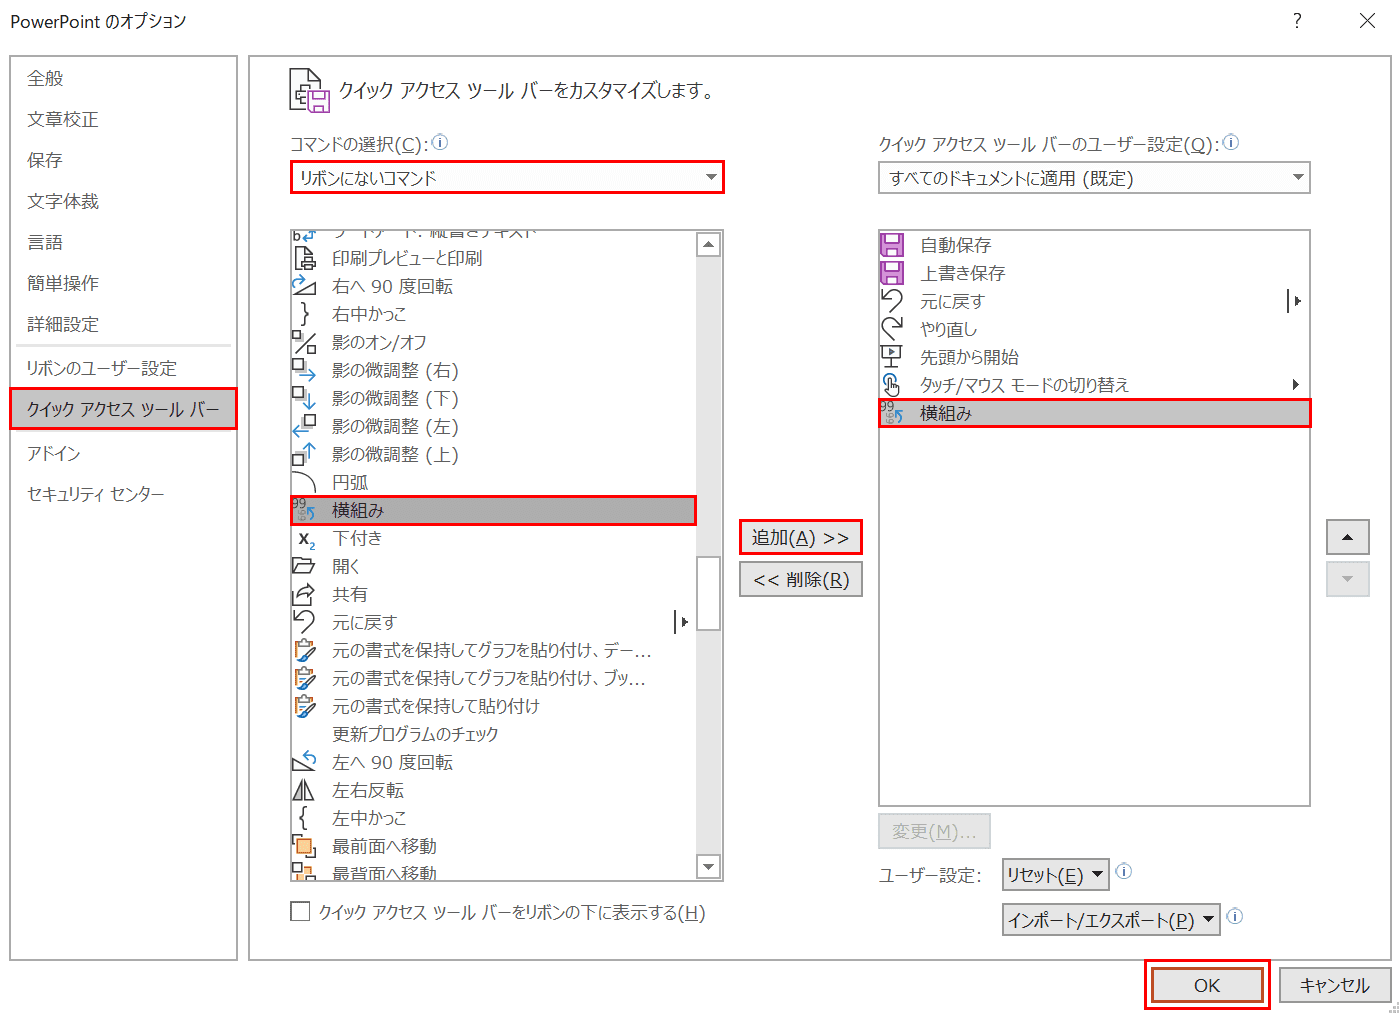
Task: Toggle show Quick Access Toolbar below ribbon checkbox
Action: [300, 912]
